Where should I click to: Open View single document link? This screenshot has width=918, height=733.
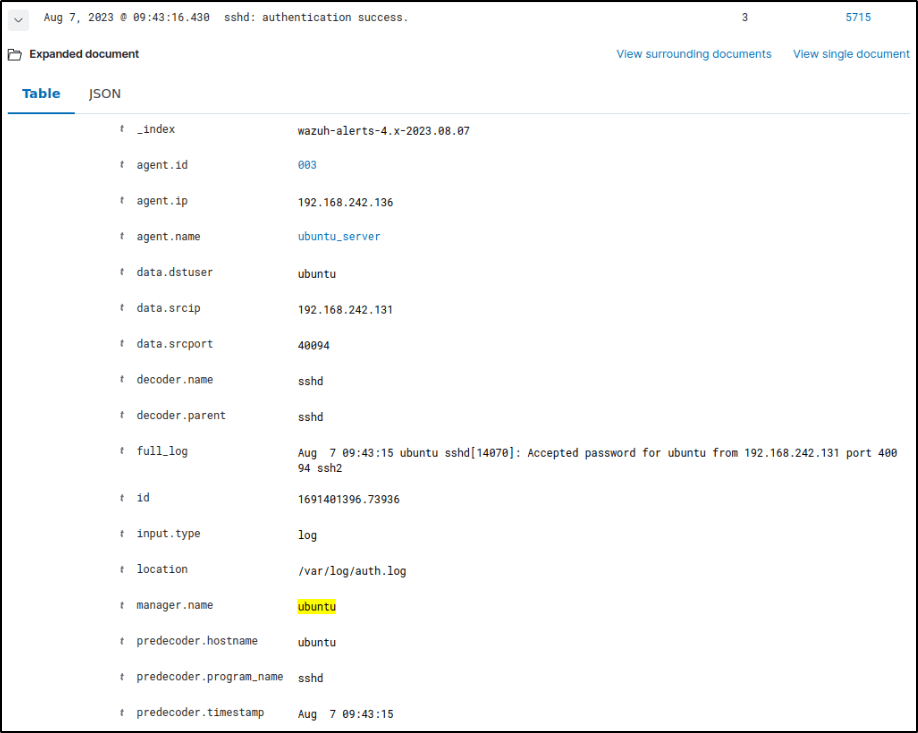click(x=851, y=54)
